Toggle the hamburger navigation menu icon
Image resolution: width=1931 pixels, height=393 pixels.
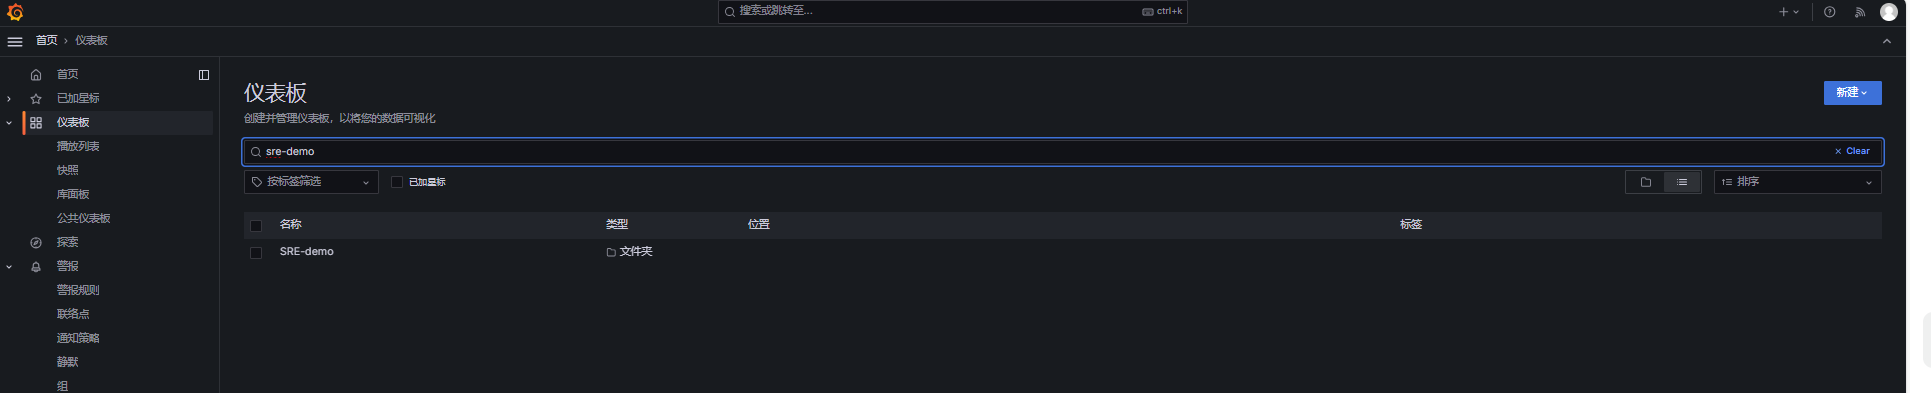[15, 41]
